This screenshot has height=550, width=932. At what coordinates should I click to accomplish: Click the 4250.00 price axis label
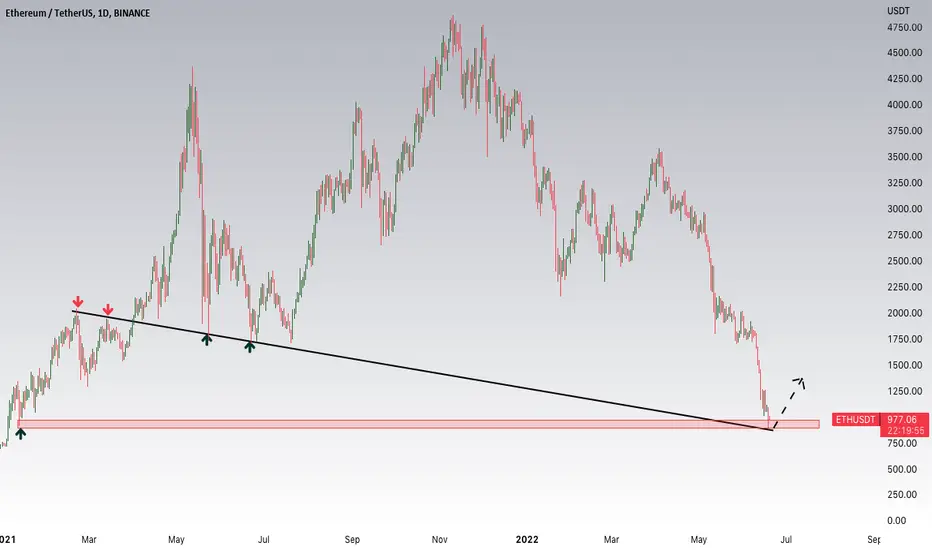(x=905, y=79)
